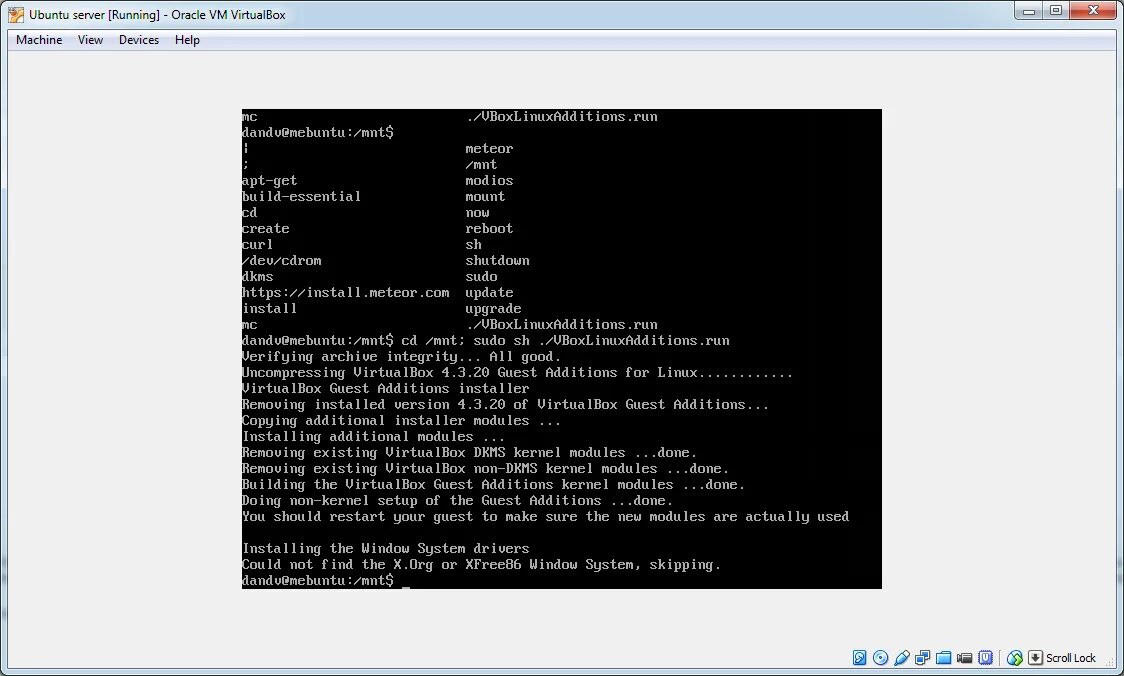This screenshot has width=1124, height=676.
Task: Maximize the VirtualBox window
Action: click(x=1056, y=11)
